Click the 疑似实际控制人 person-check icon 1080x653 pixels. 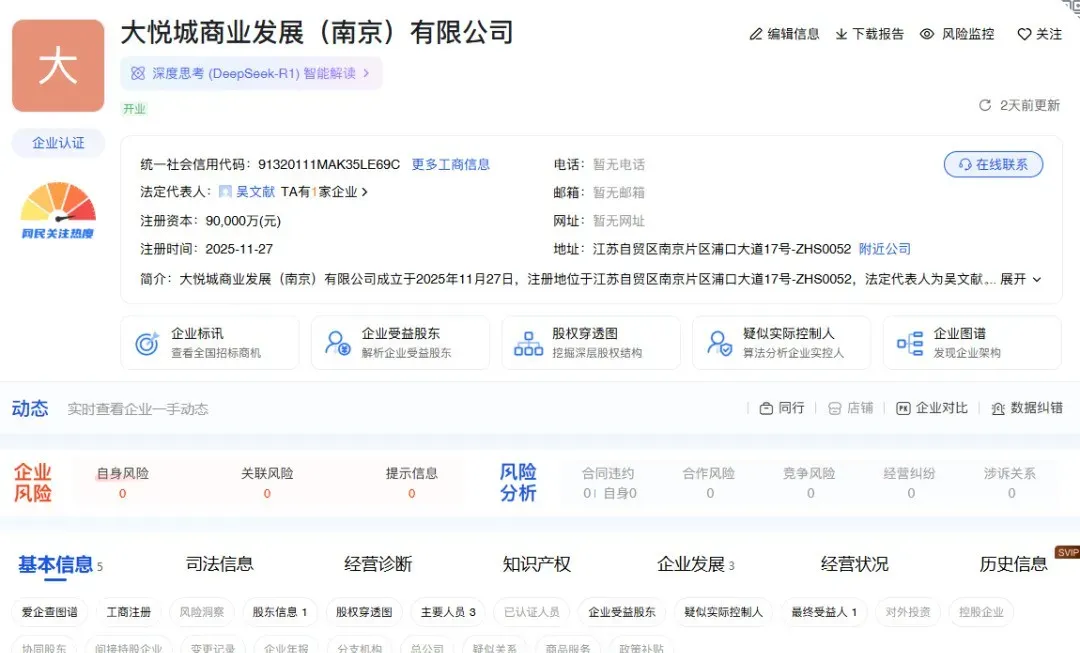coord(719,342)
